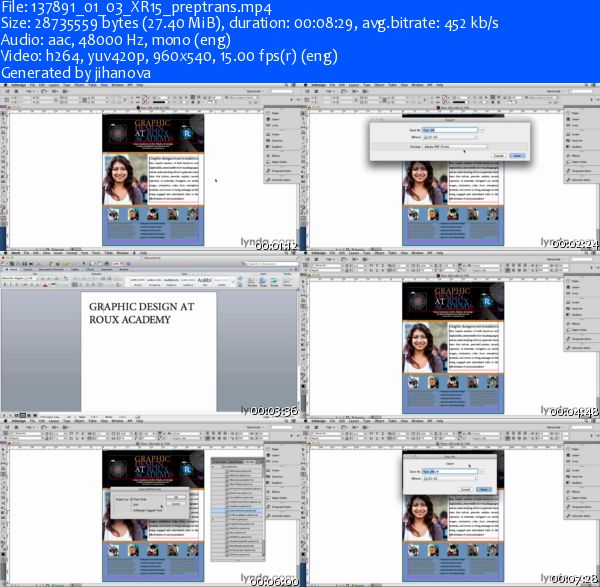600x587 pixels.
Task: Click the Bold icon in Word ribbon
Action: click(5, 285)
